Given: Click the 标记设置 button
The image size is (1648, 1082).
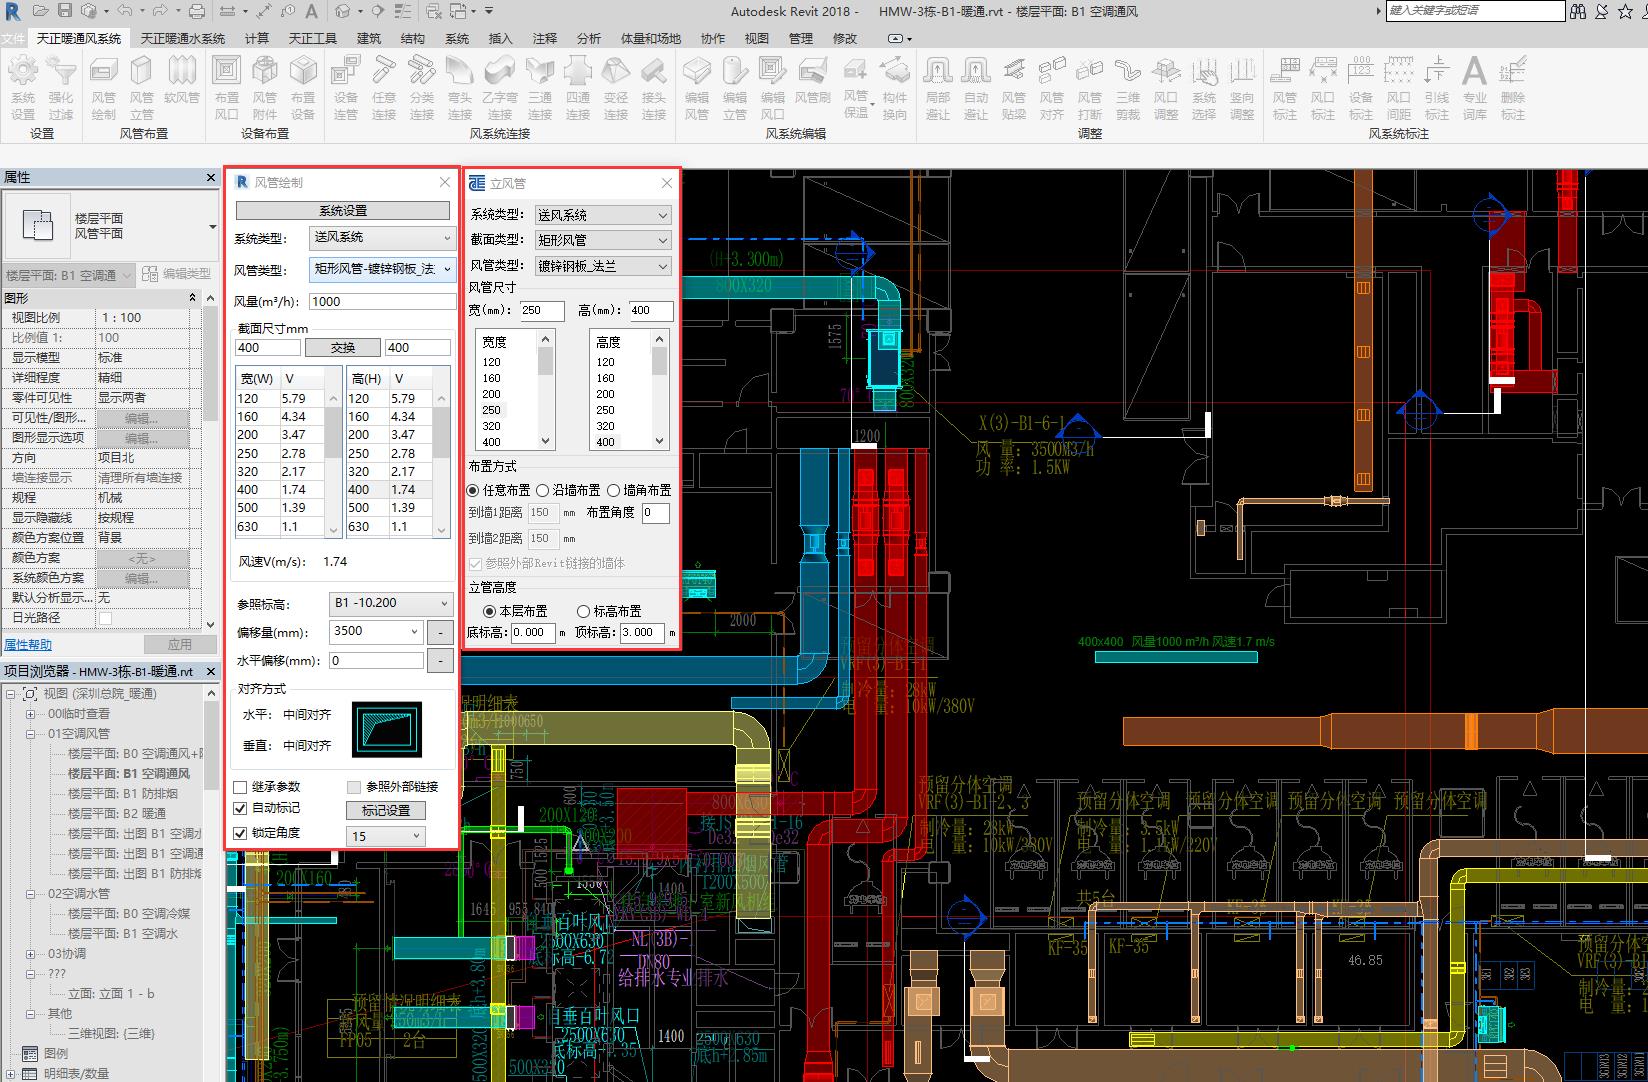Looking at the screenshot, I should tap(386, 810).
